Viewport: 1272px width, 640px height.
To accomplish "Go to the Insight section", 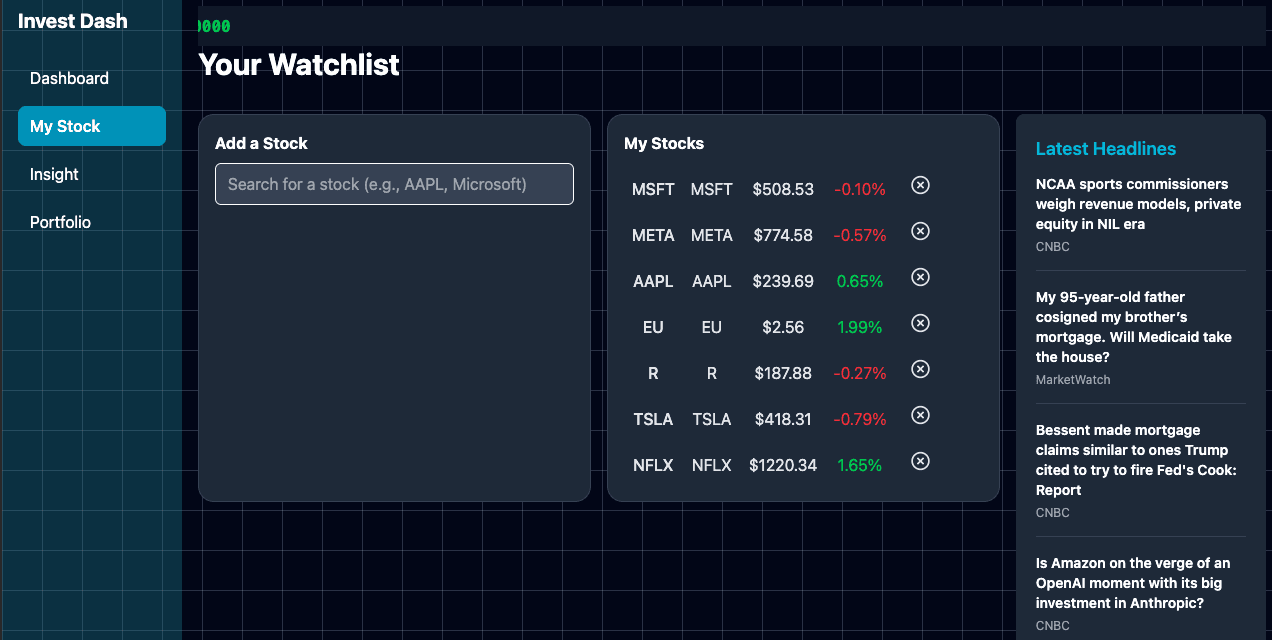I will 92,174.
